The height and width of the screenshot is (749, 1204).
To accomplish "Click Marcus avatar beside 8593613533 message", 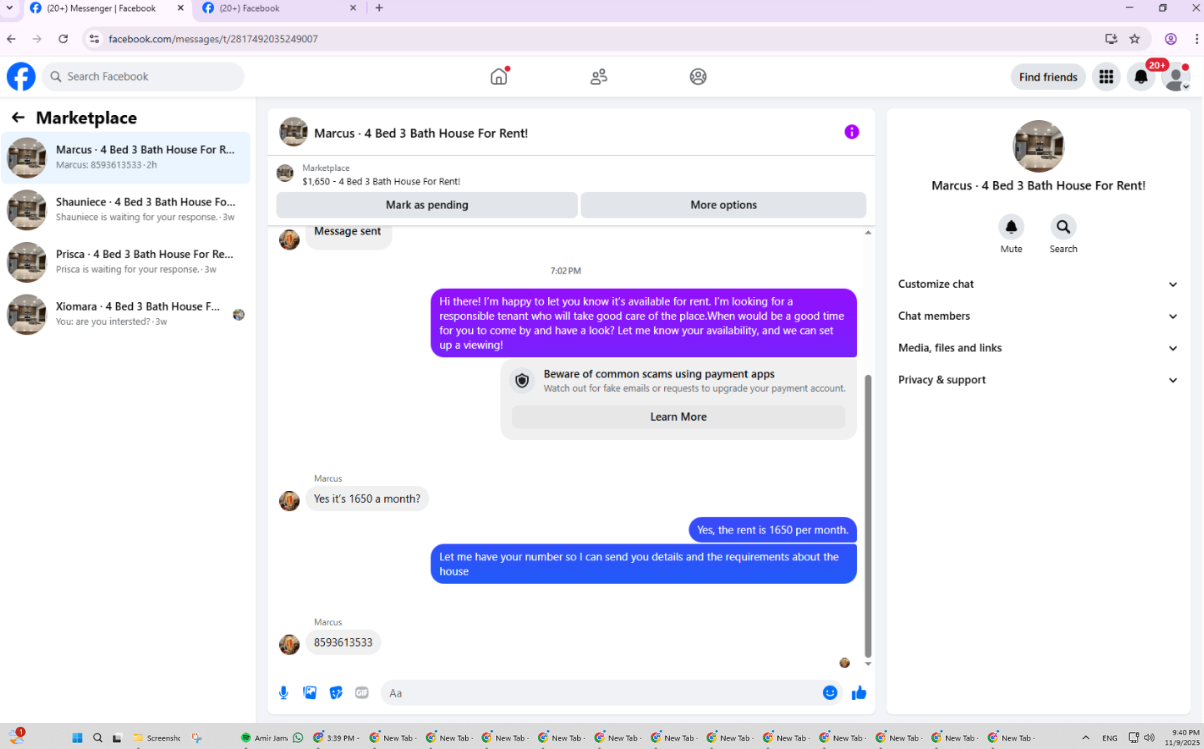I will click(289, 644).
